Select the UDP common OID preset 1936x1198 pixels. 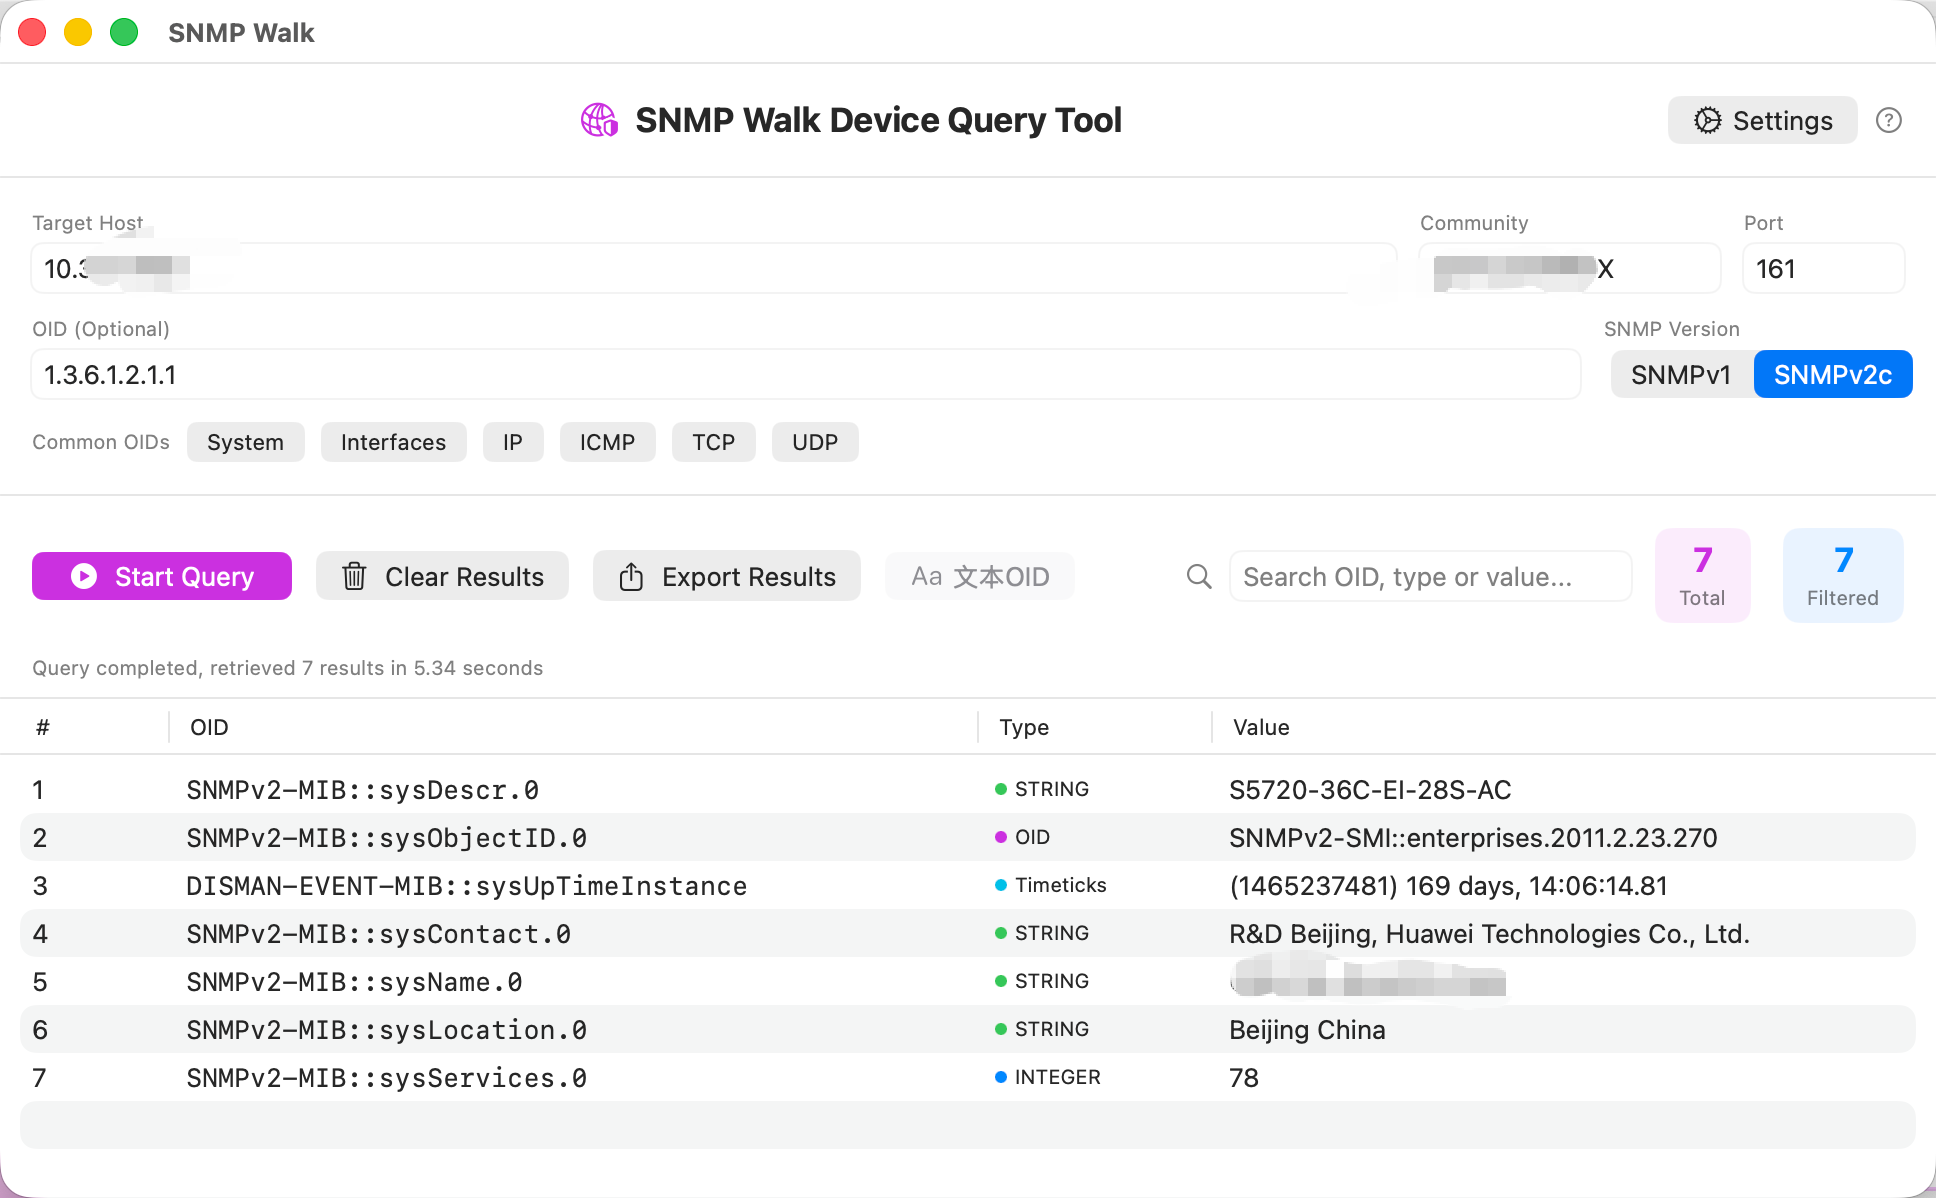coord(815,441)
